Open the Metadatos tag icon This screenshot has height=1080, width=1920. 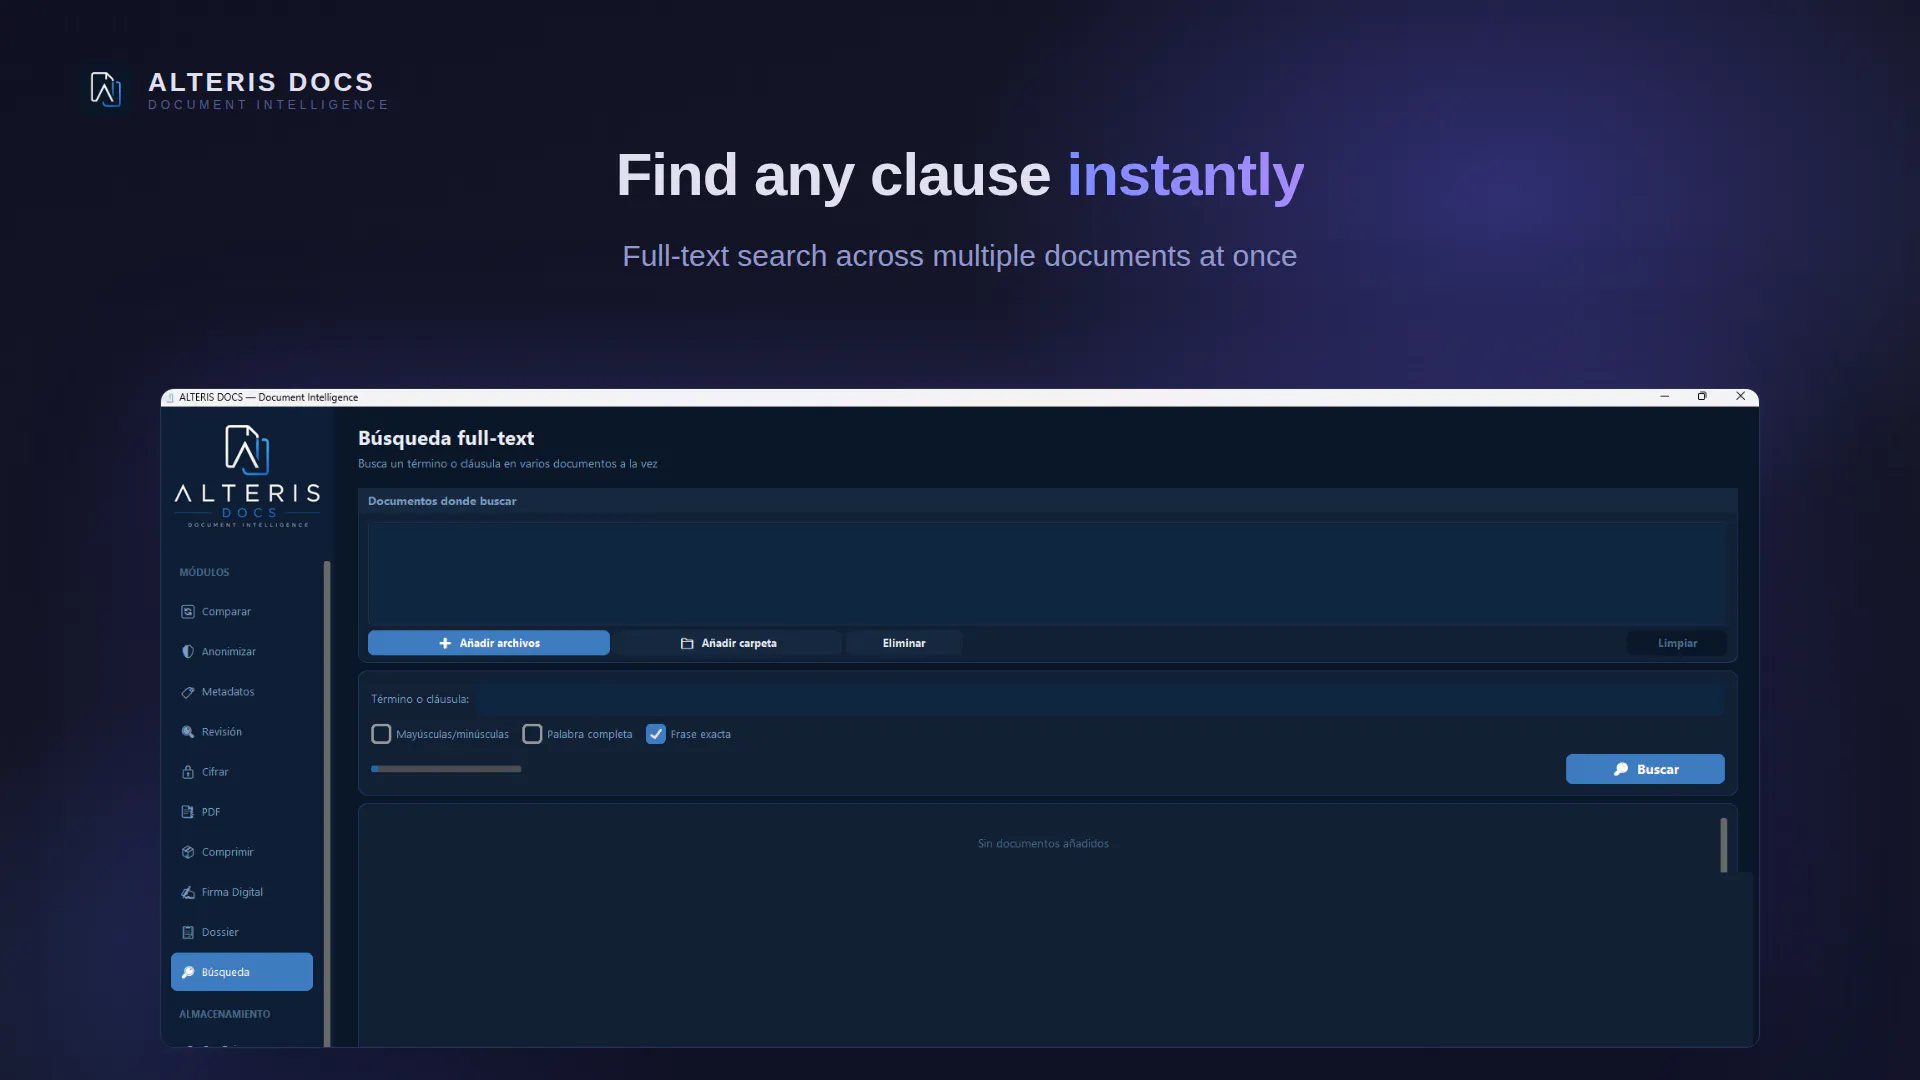(x=188, y=692)
